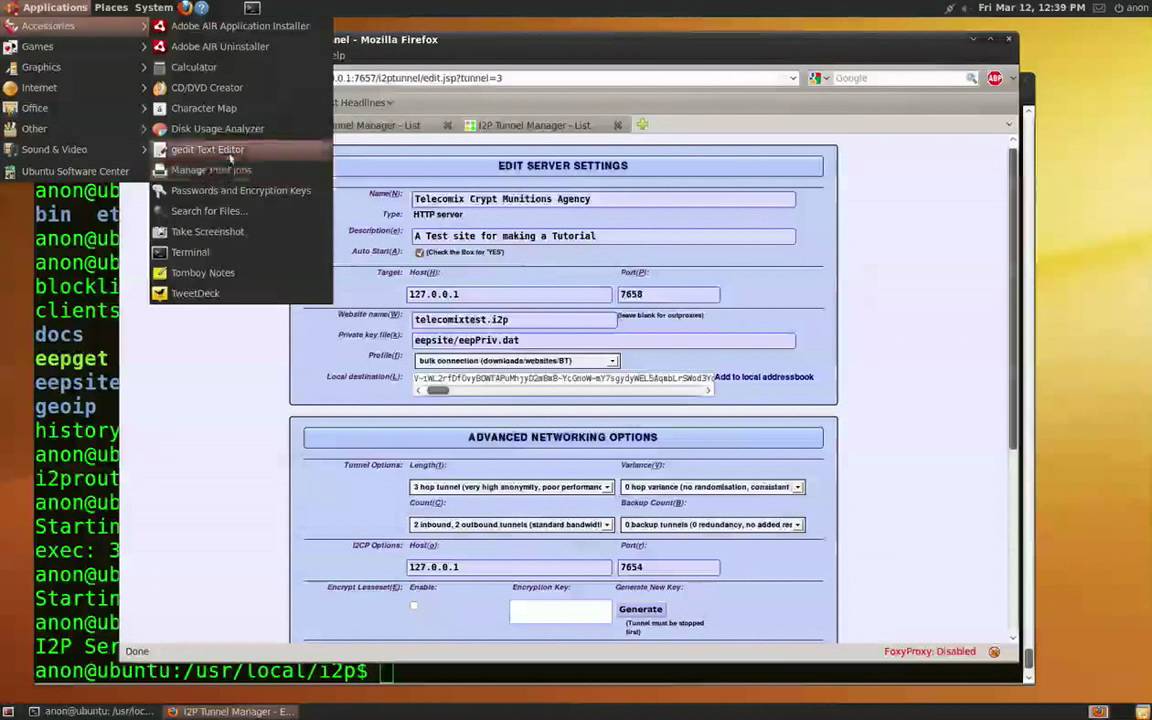Open Sound & Video submenu
Screen dimensions: 1152x720
point(75,149)
